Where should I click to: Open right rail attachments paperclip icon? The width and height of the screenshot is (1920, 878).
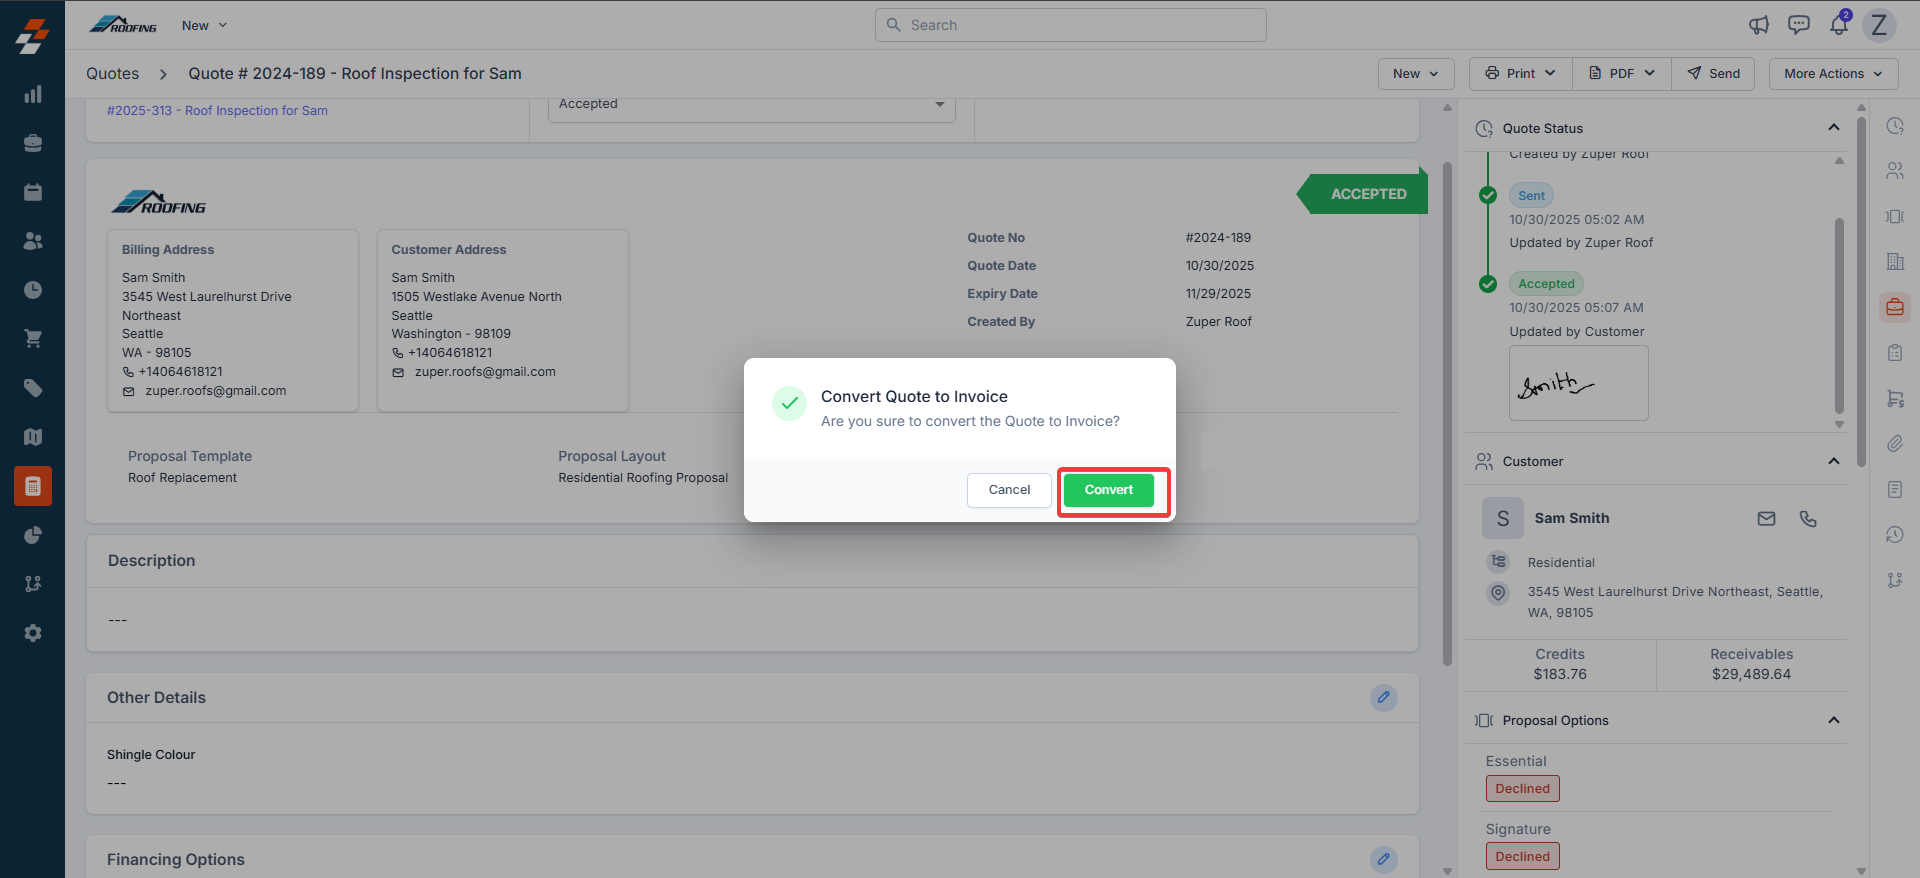1895,443
